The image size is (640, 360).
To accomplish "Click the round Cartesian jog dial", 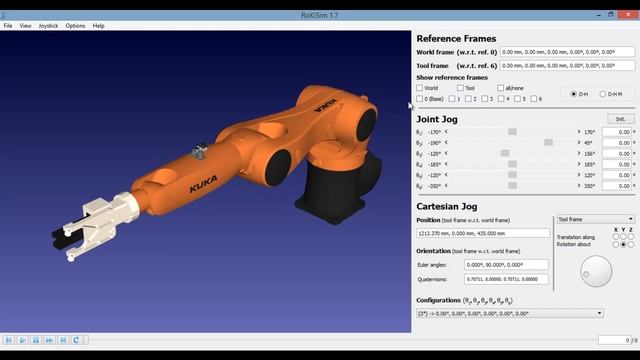I will [596, 271].
